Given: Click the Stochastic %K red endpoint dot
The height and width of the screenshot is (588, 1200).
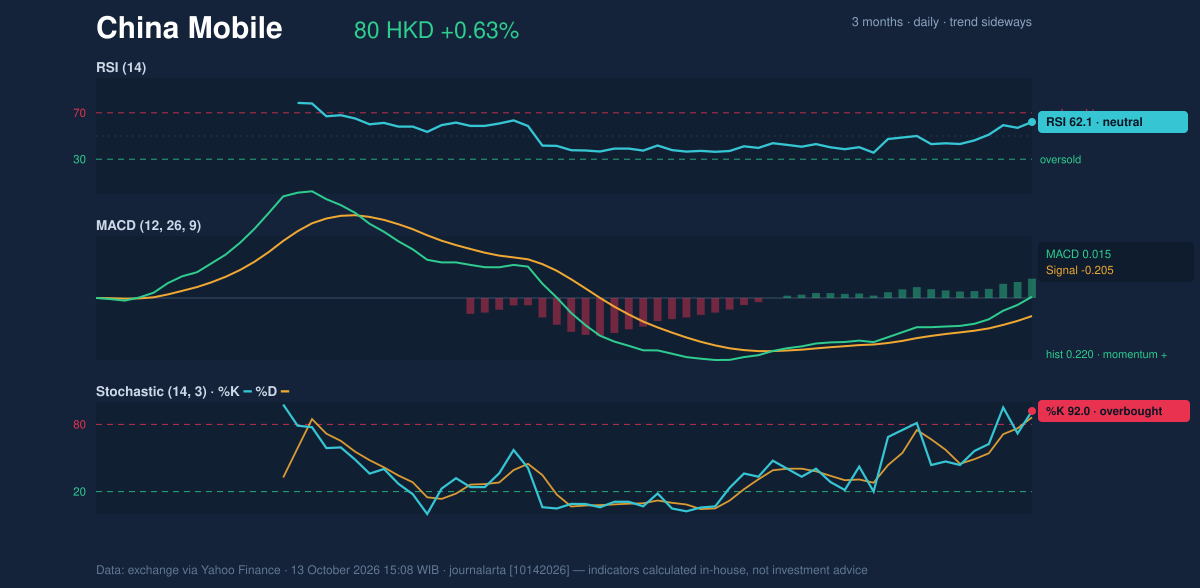Looking at the screenshot, I should (x=1032, y=411).
